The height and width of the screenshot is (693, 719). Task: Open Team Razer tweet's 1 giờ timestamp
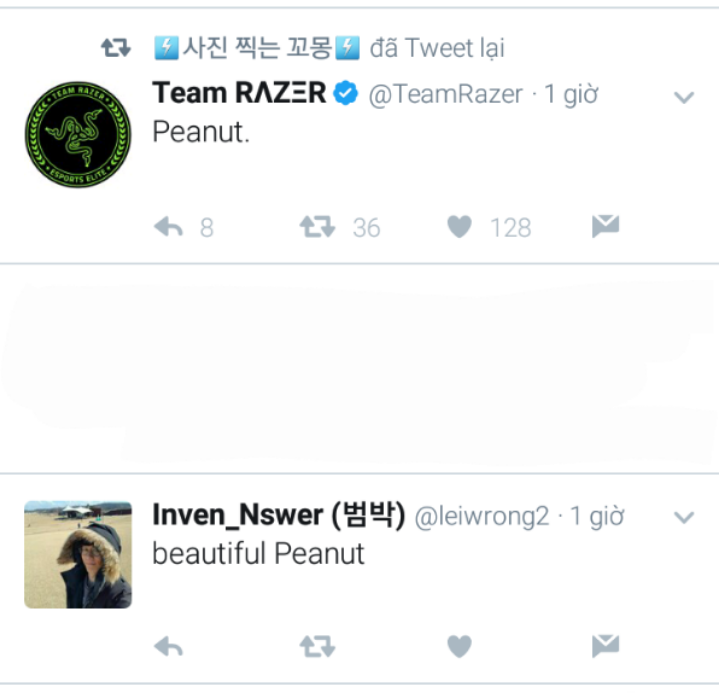(572, 95)
